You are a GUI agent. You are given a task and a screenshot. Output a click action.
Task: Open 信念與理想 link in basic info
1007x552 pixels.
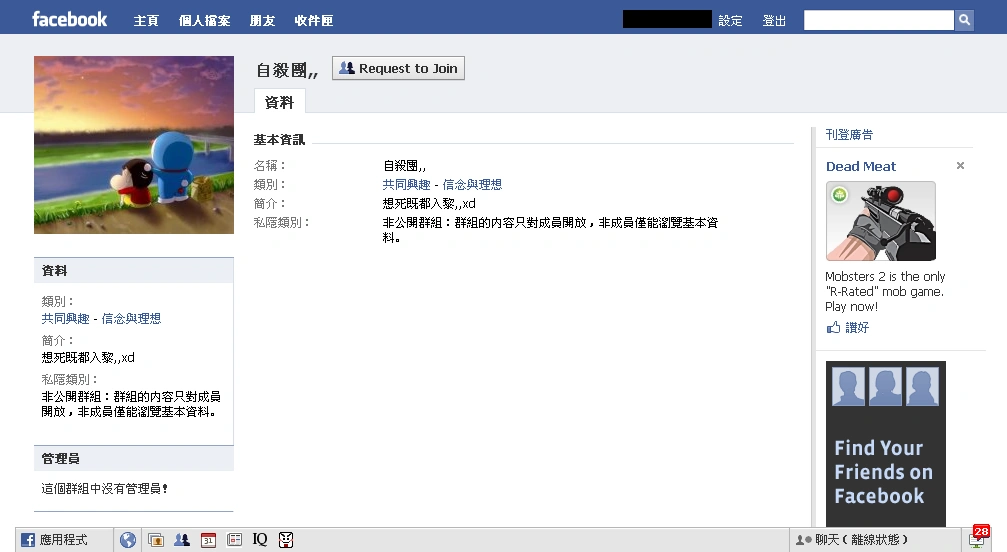[x=472, y=185]
